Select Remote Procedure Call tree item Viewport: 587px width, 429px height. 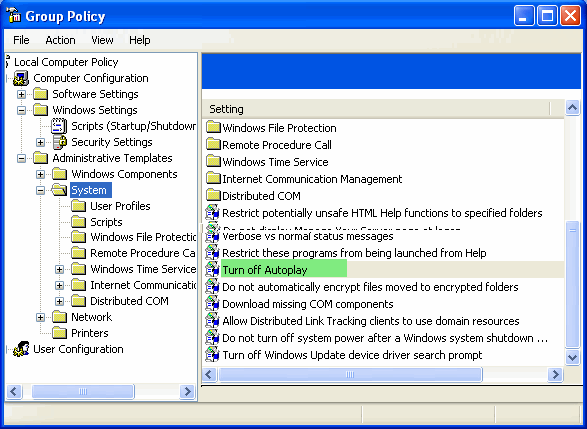click(143, 253)
